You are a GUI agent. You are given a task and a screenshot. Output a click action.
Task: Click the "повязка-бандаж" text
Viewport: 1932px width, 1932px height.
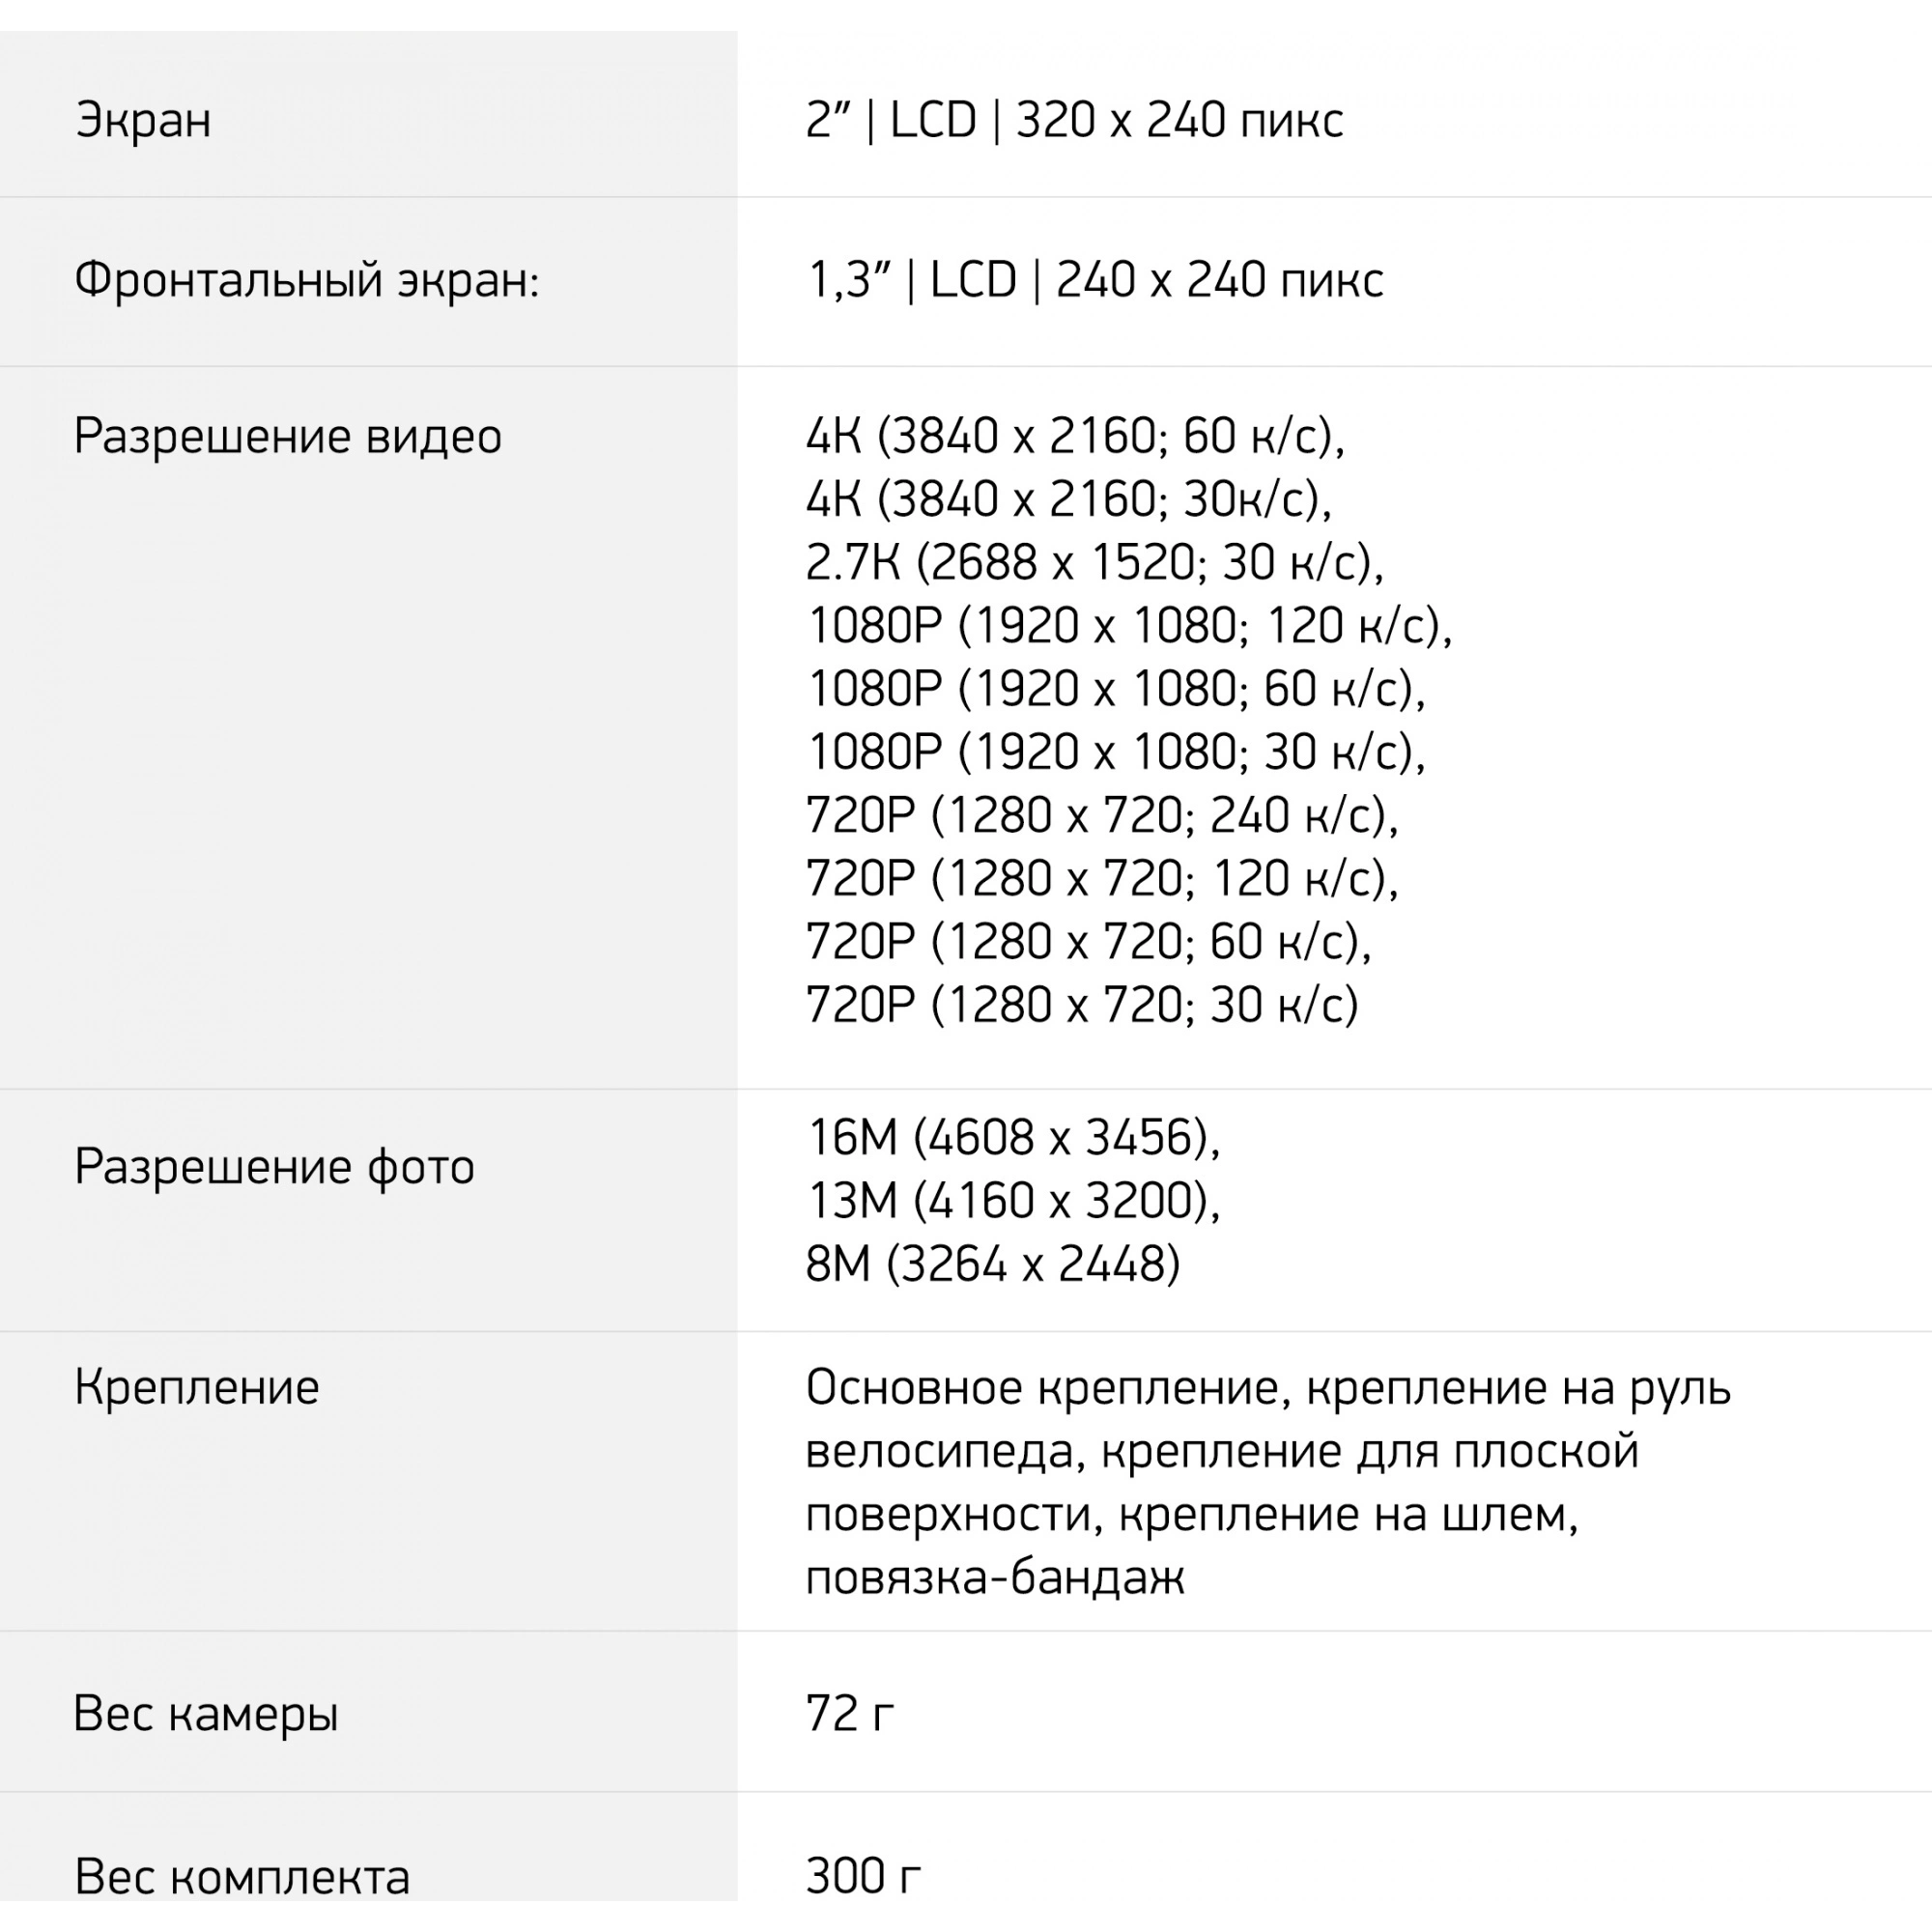[x=995, y=1577]
